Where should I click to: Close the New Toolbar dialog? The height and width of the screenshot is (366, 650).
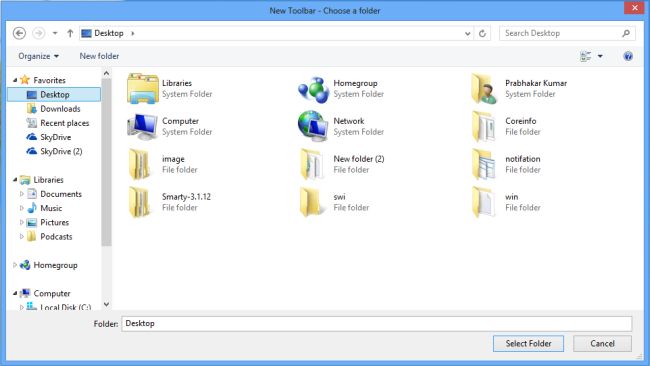click(x=634, y=7)
